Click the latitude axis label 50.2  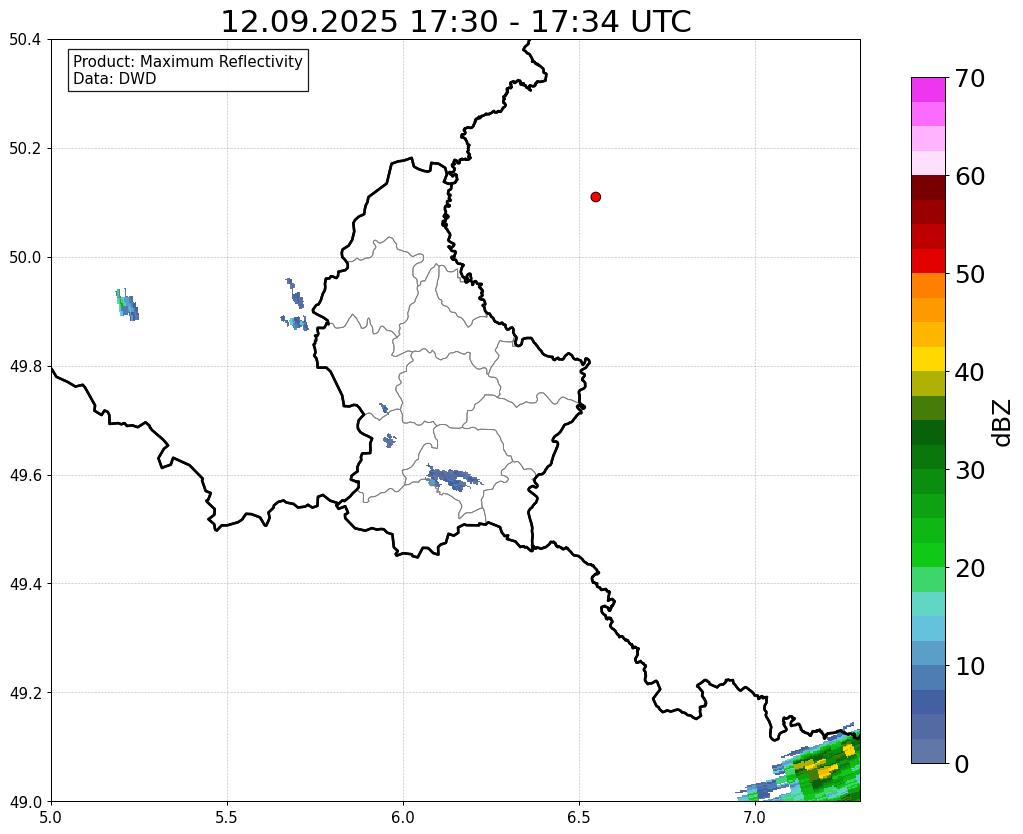pyautogui.click(x=25, y=149)
